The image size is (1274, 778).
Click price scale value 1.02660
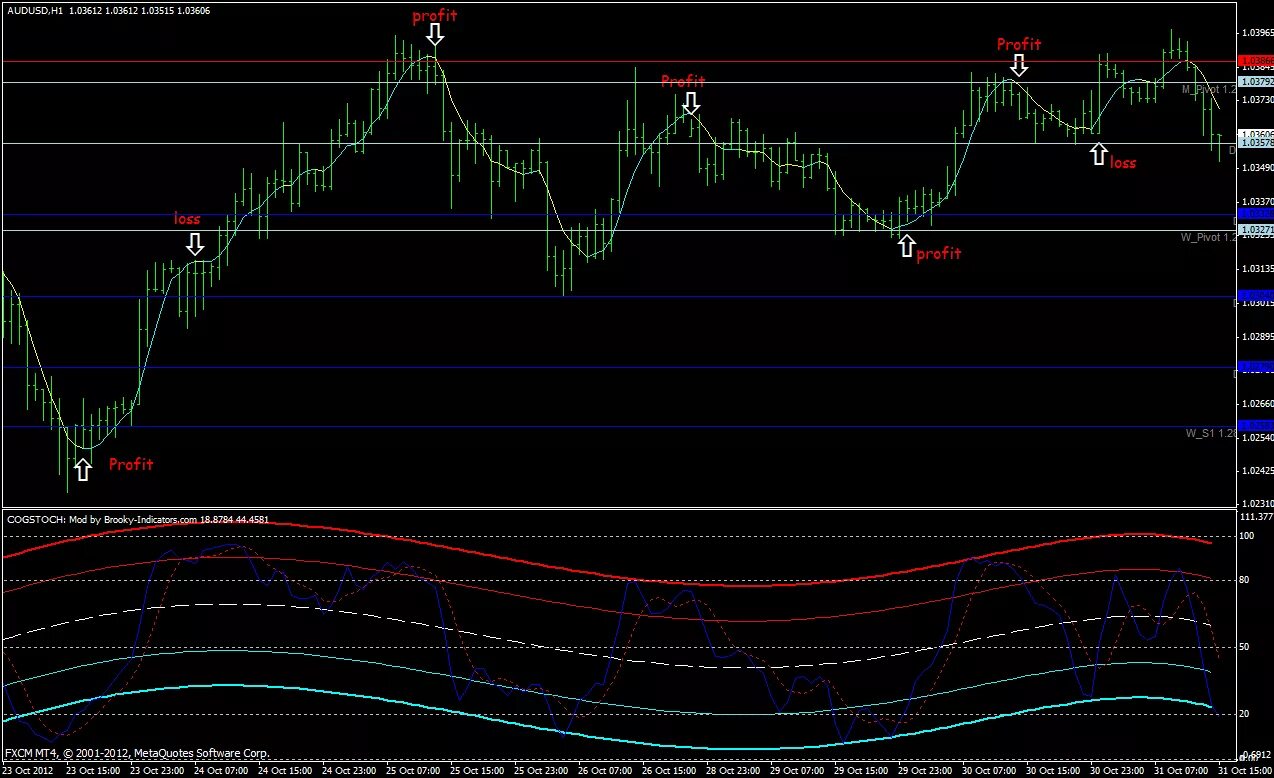click(1256, 404)
